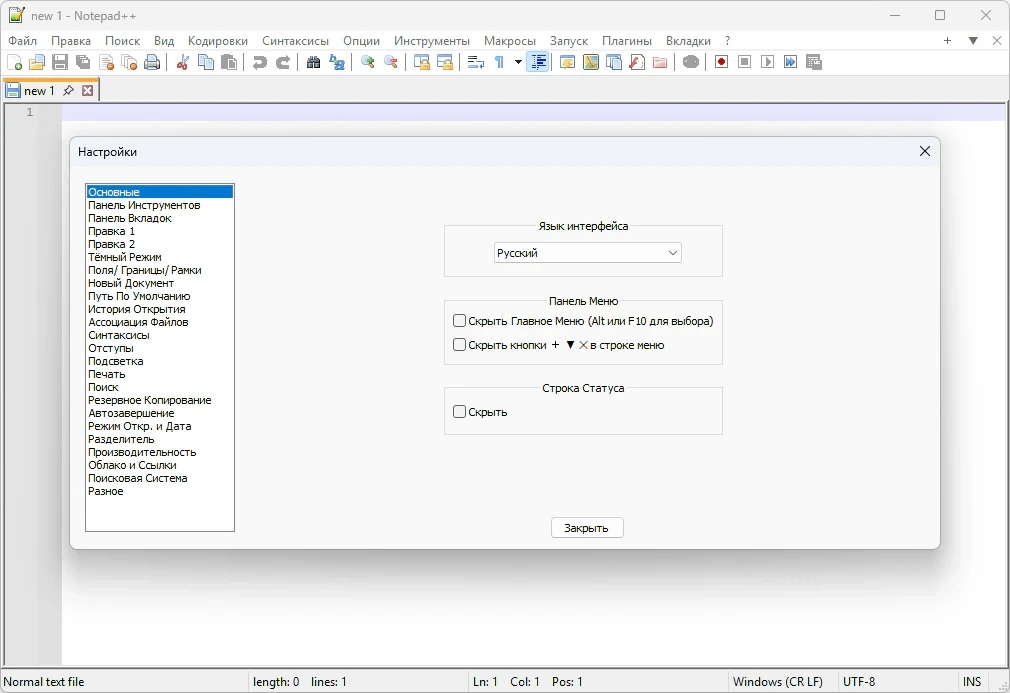Screen dimensions: 1010x693
Task: Save the document using the floppy icon
Action: click(60, 62)
